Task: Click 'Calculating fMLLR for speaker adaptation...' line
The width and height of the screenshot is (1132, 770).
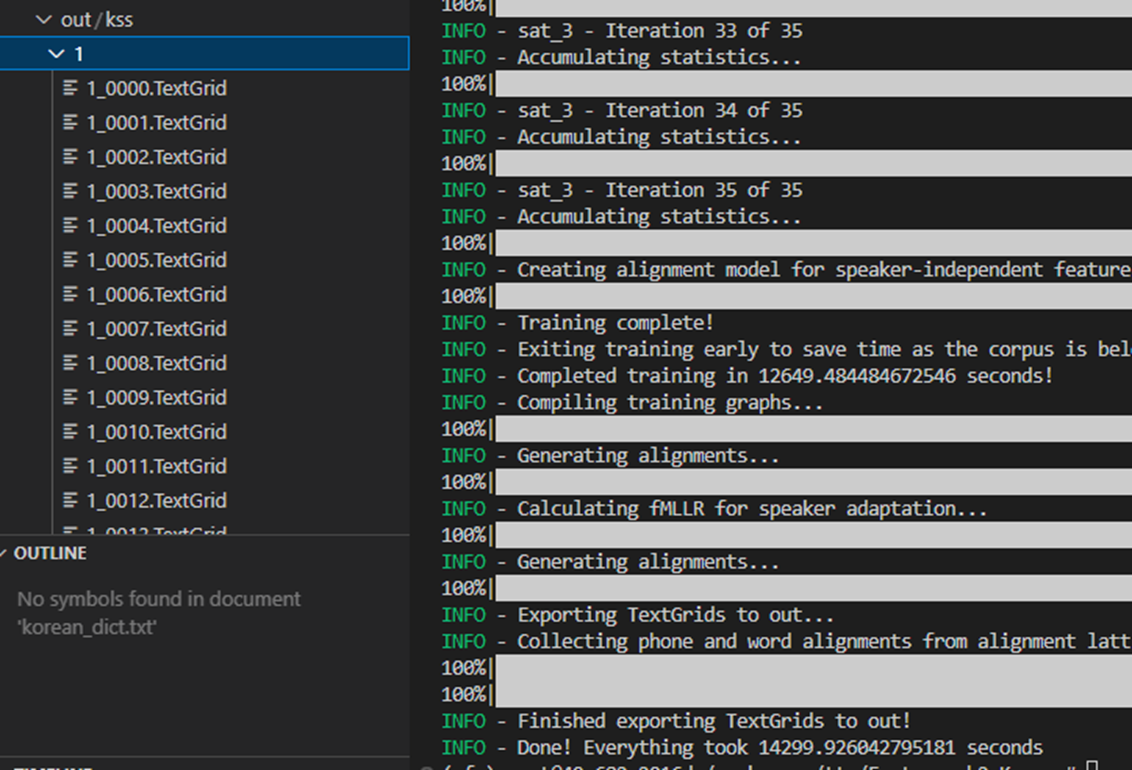Action: click(x=715, y=509)
